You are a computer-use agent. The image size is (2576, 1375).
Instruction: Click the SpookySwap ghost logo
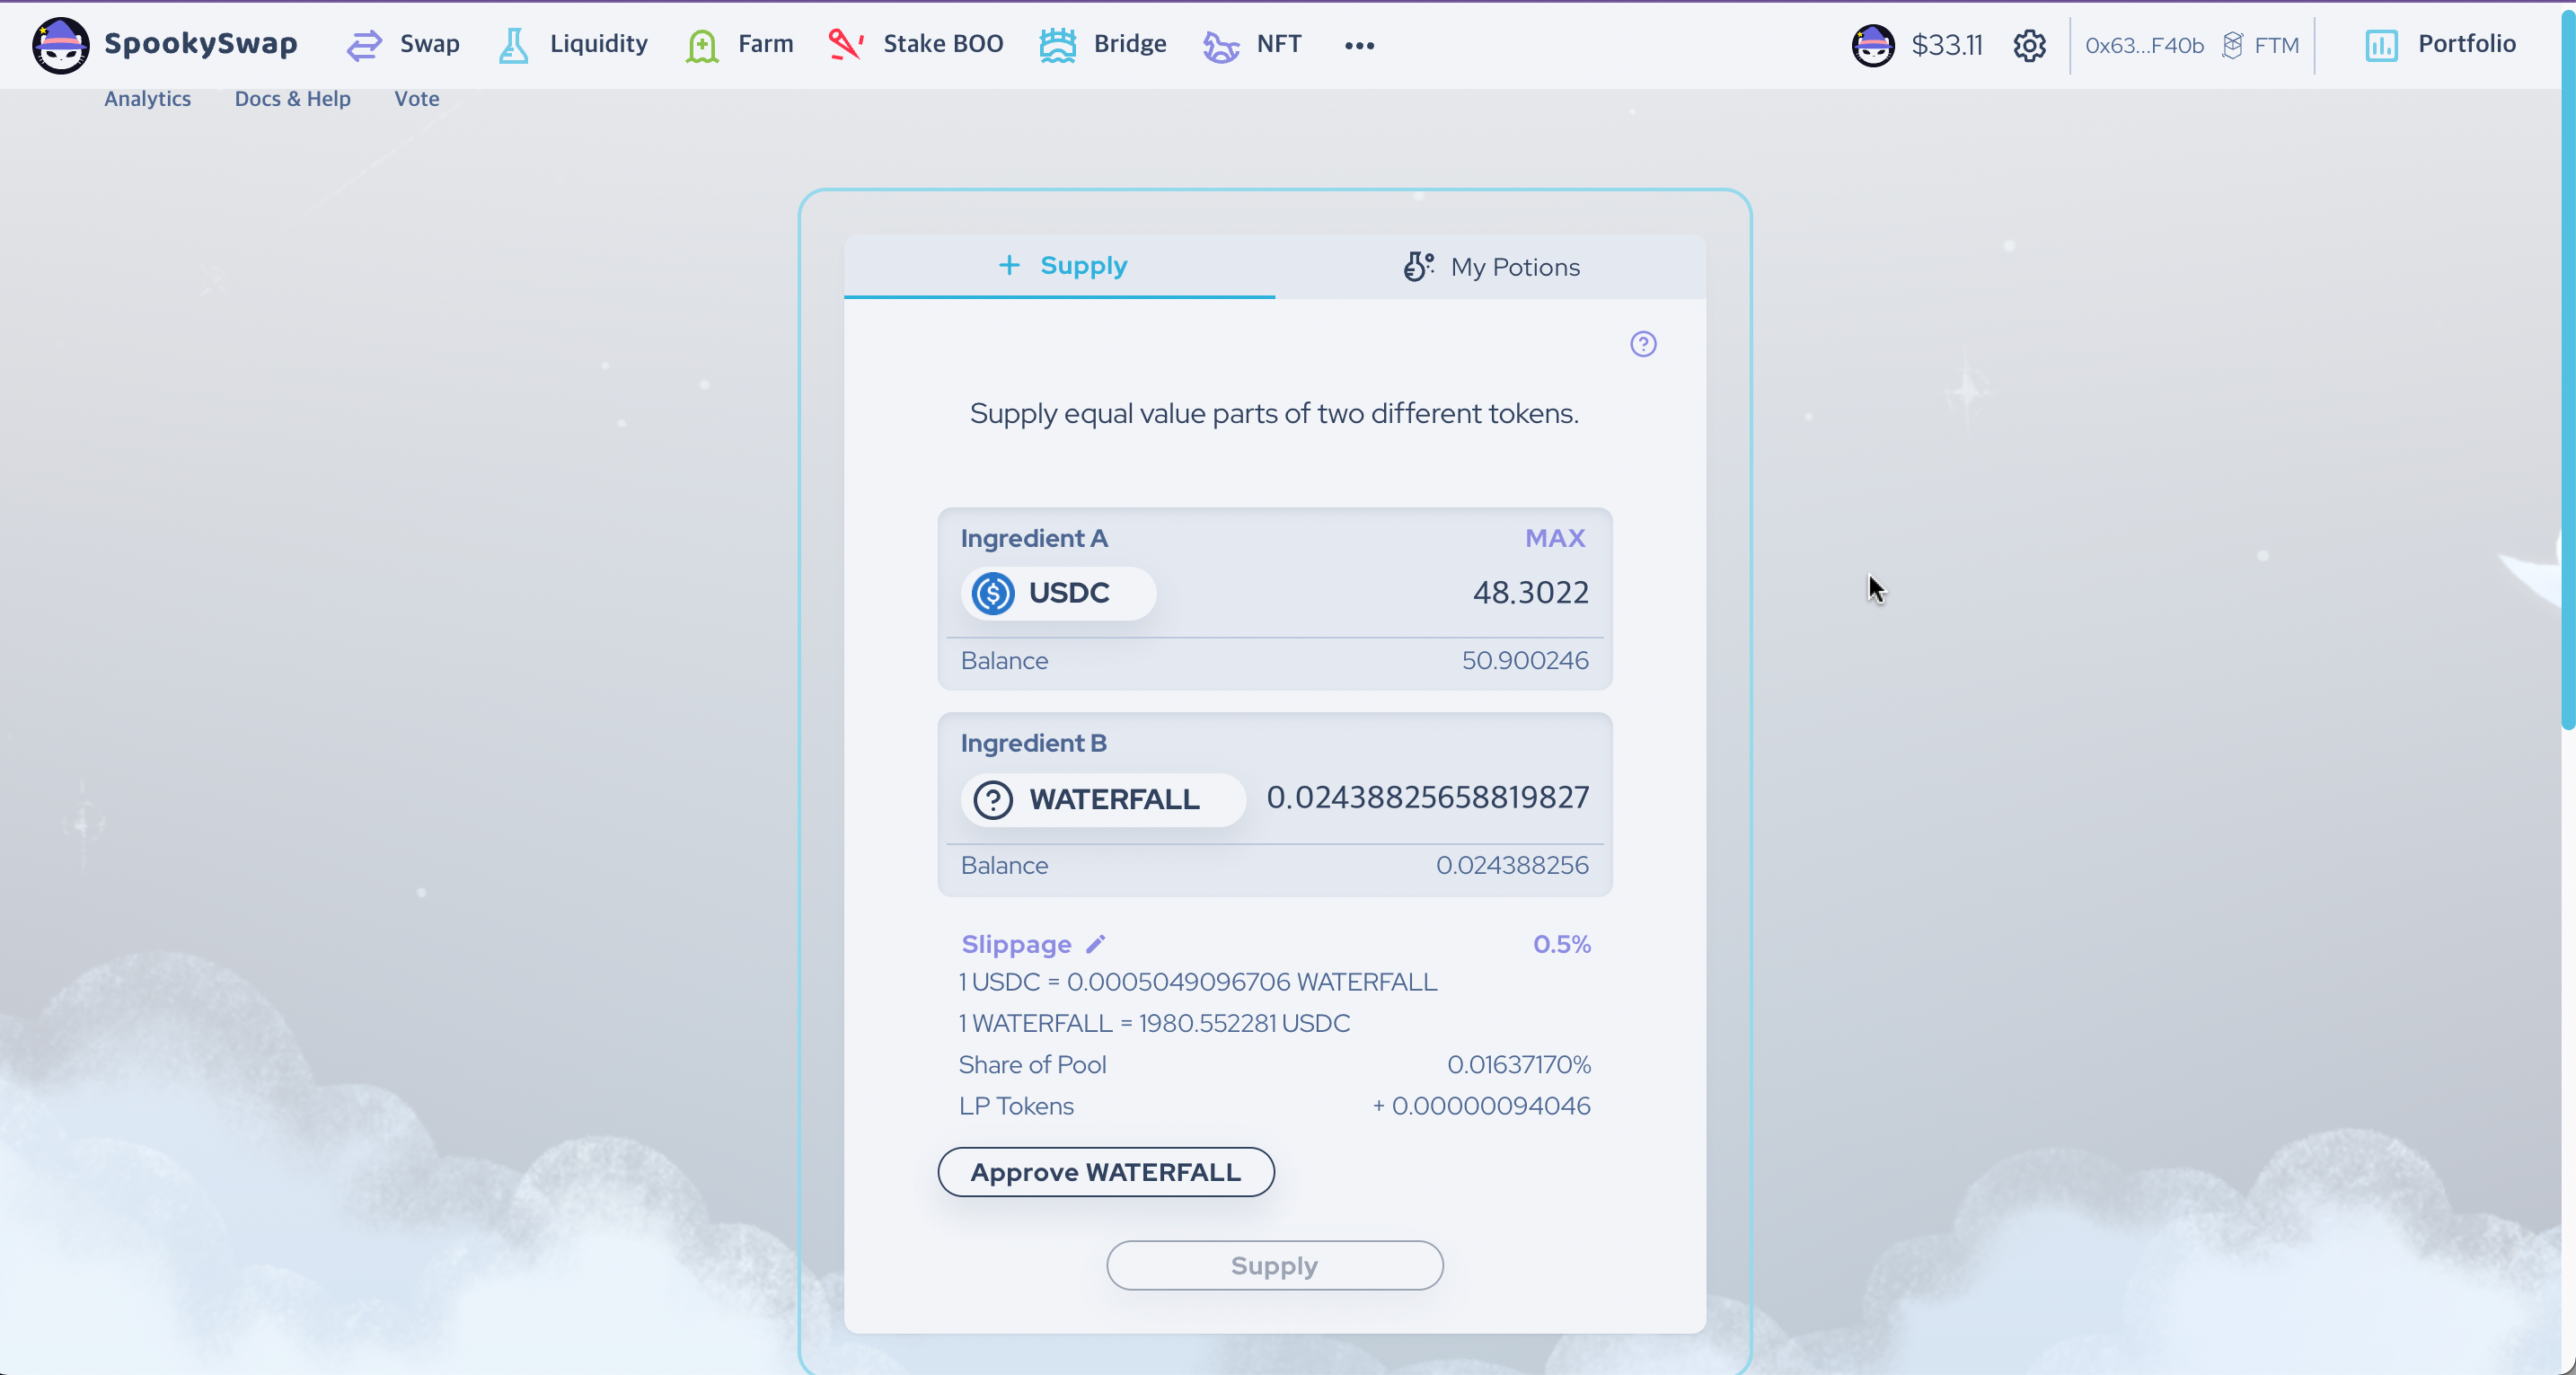point(60,45)
